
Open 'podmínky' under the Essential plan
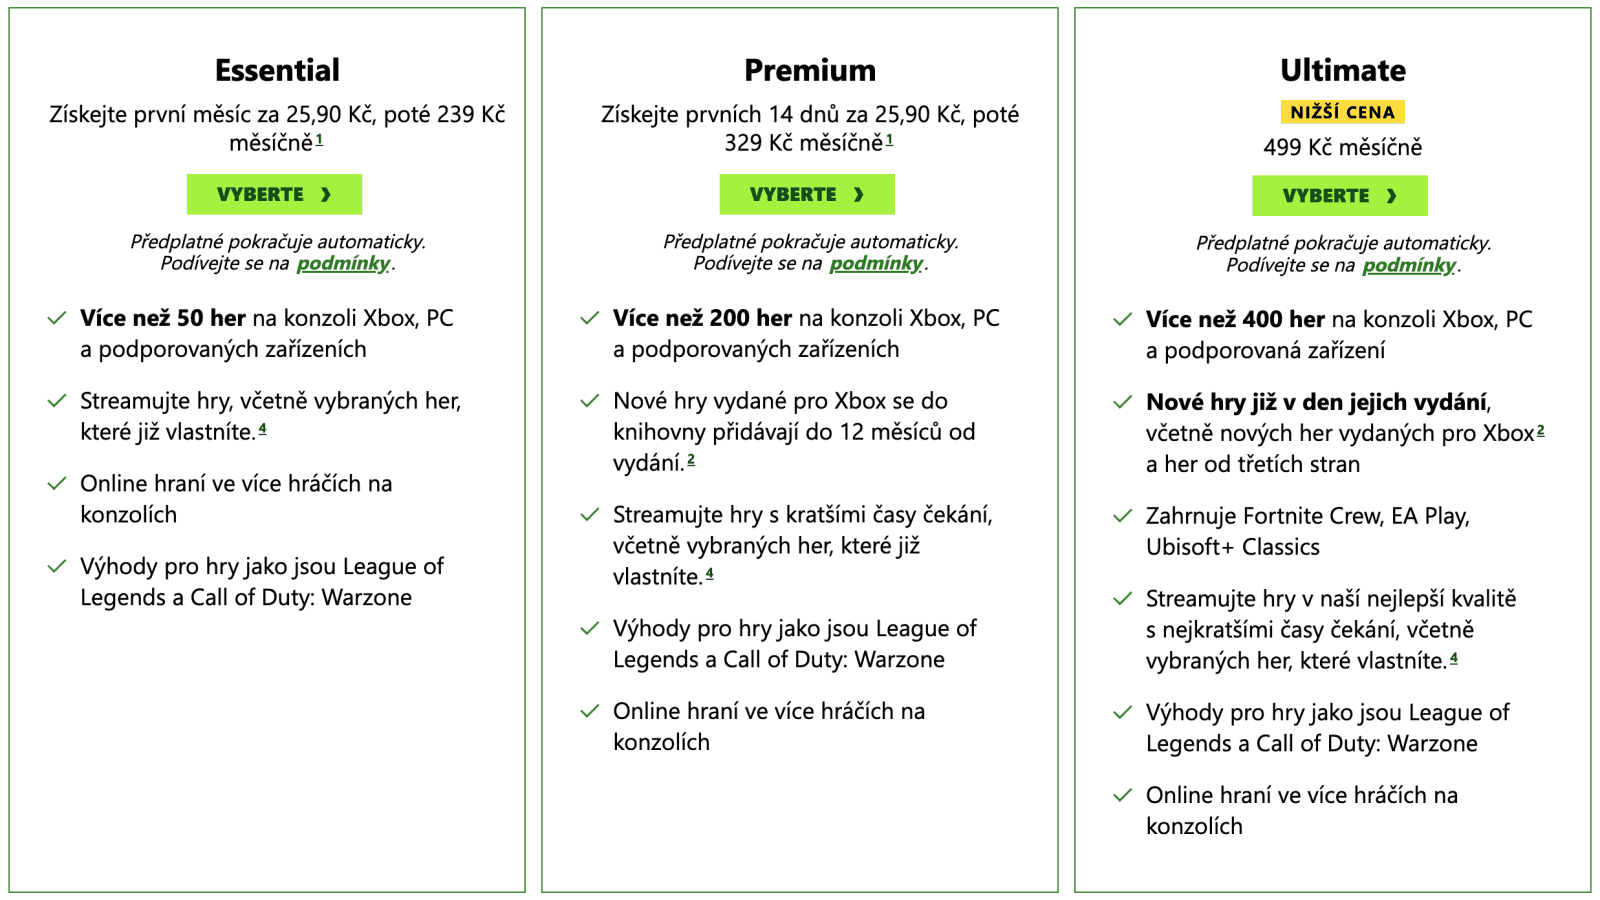[x=345, y=265]
